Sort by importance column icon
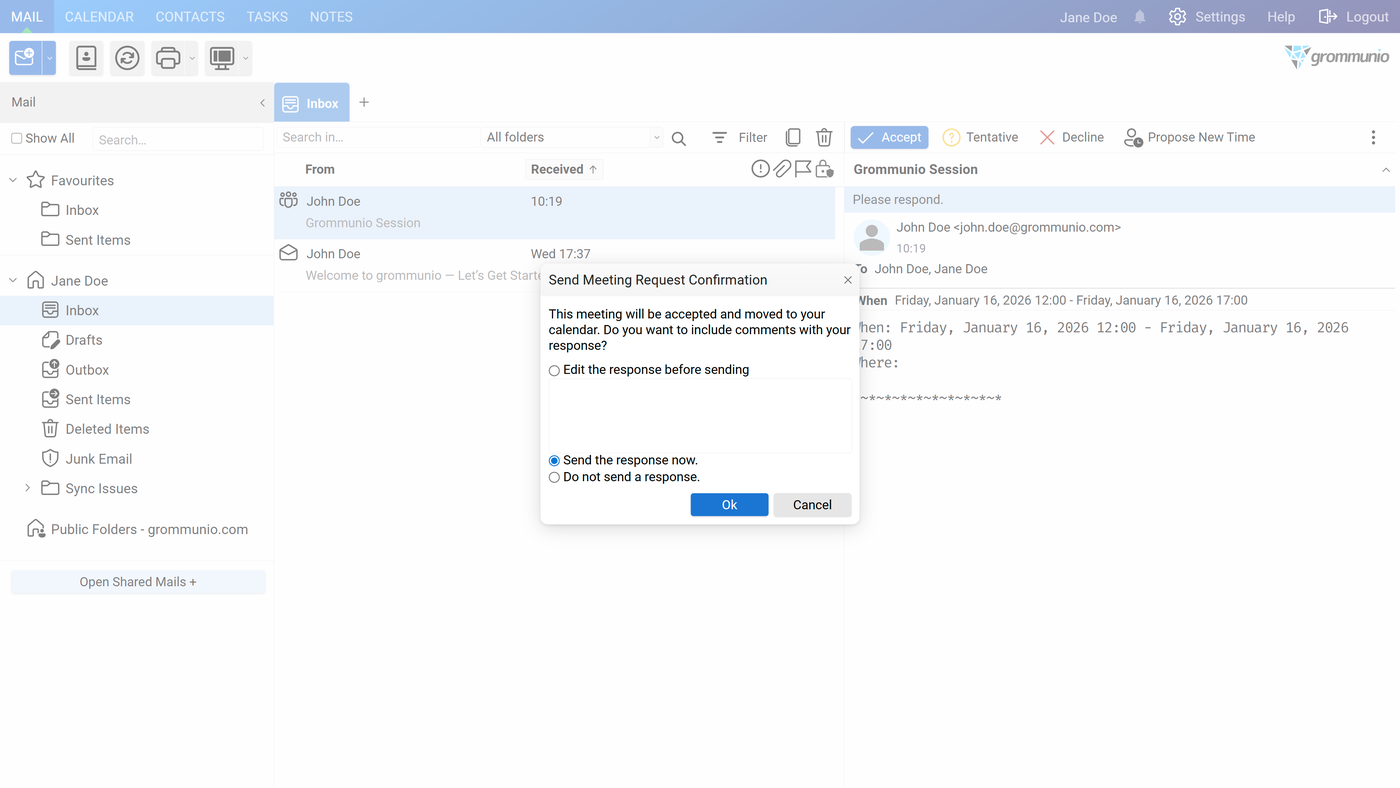The image size is (1400, 788). tap(760, 169)
